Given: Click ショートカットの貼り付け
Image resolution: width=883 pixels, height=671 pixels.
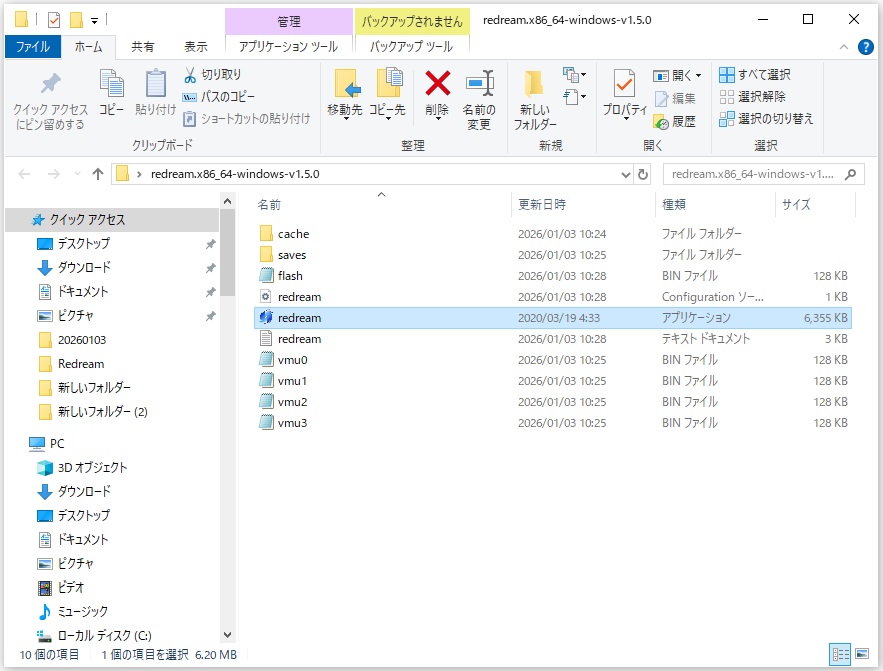Looking at the screenshot, I should 247,119.
